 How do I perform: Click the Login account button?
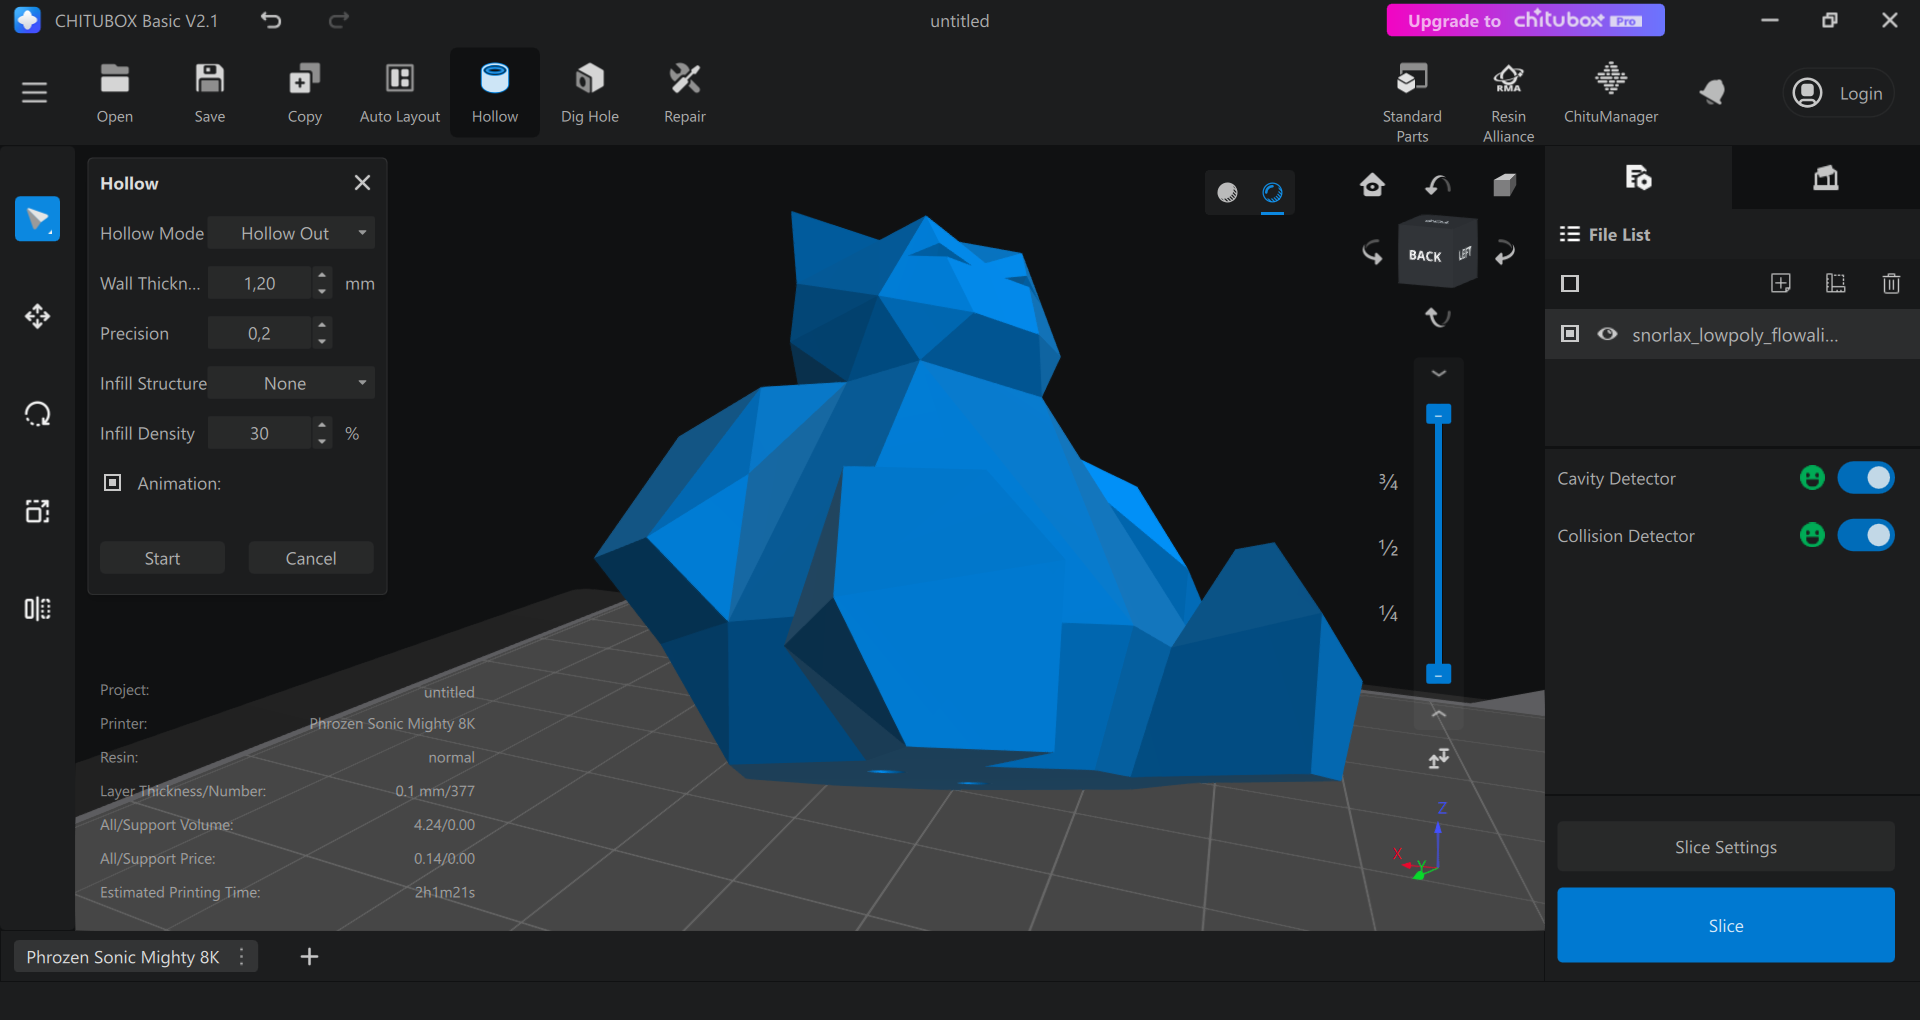tap(1838, 93)
